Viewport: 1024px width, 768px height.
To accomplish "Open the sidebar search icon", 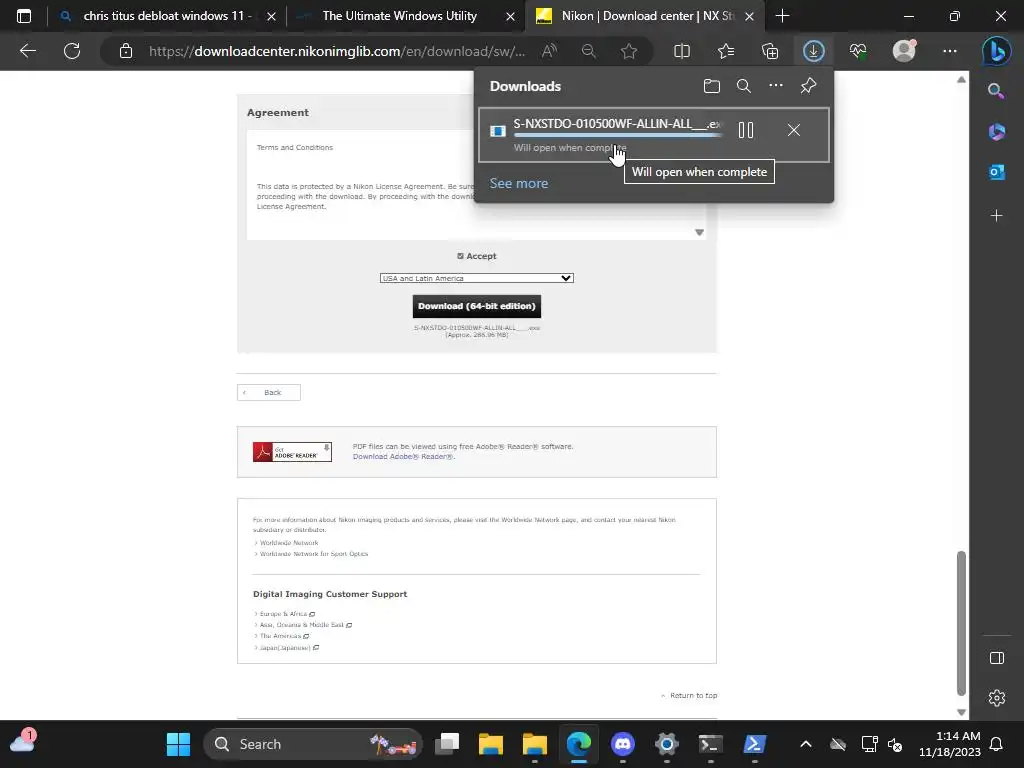I will pyautogui.click(x=997, y=91).
